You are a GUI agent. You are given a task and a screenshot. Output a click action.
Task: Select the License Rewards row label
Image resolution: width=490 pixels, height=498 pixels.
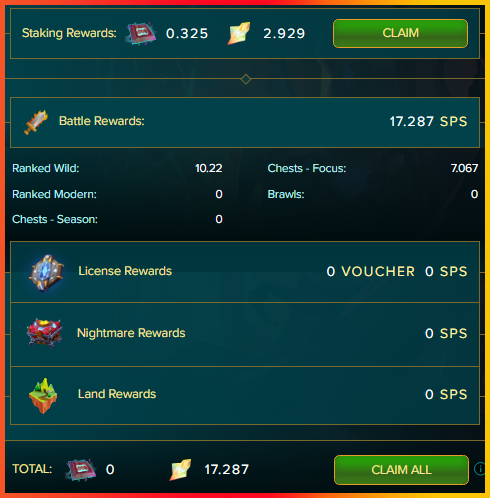pos(125,271)
